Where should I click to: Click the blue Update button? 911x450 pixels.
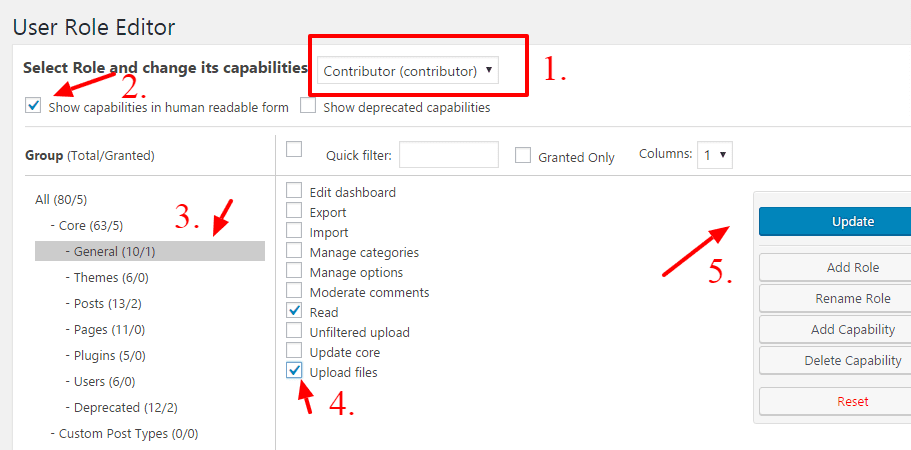pos(835,221)
